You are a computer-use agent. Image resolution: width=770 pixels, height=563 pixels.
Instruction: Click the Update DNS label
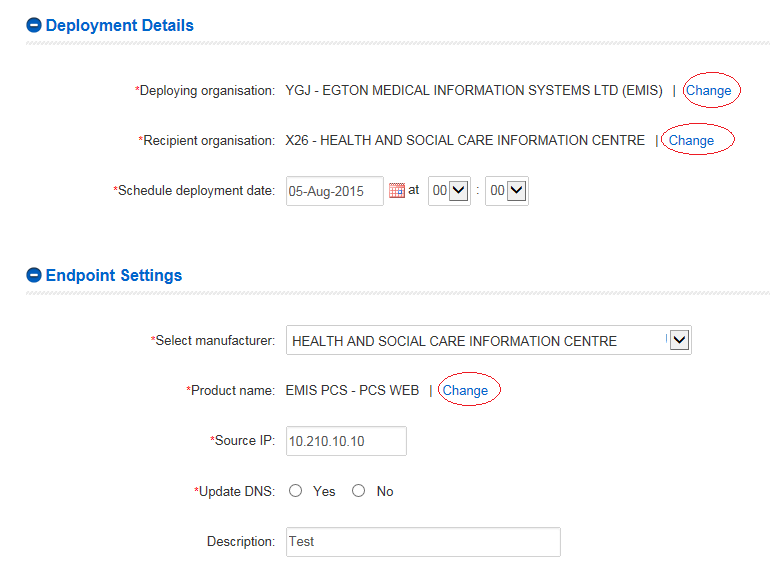click(x=234, y=491)
